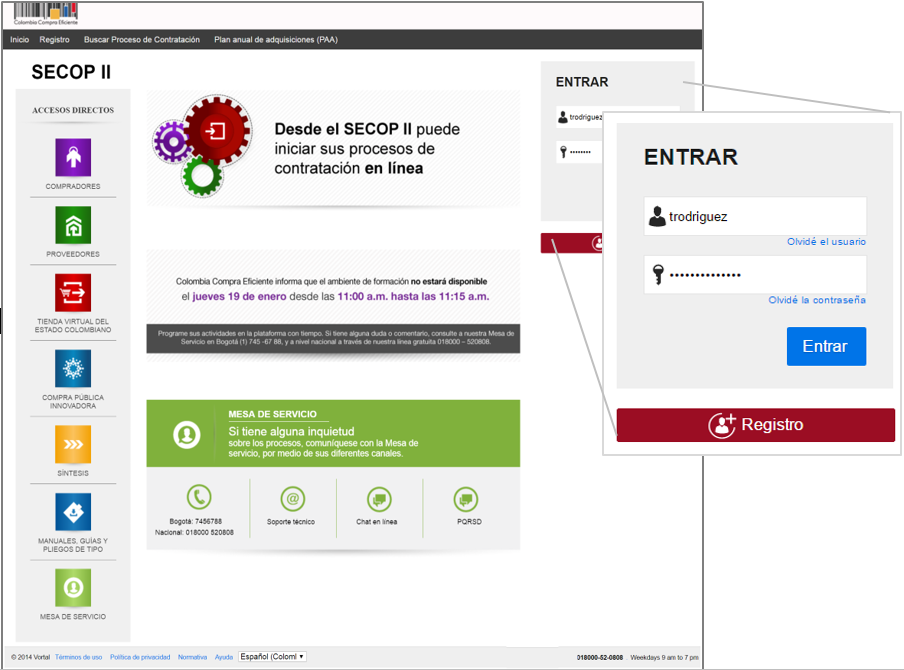Open the Ayuda footer link
The height and width of the screenshot is (670, 904).
point(224,657)
